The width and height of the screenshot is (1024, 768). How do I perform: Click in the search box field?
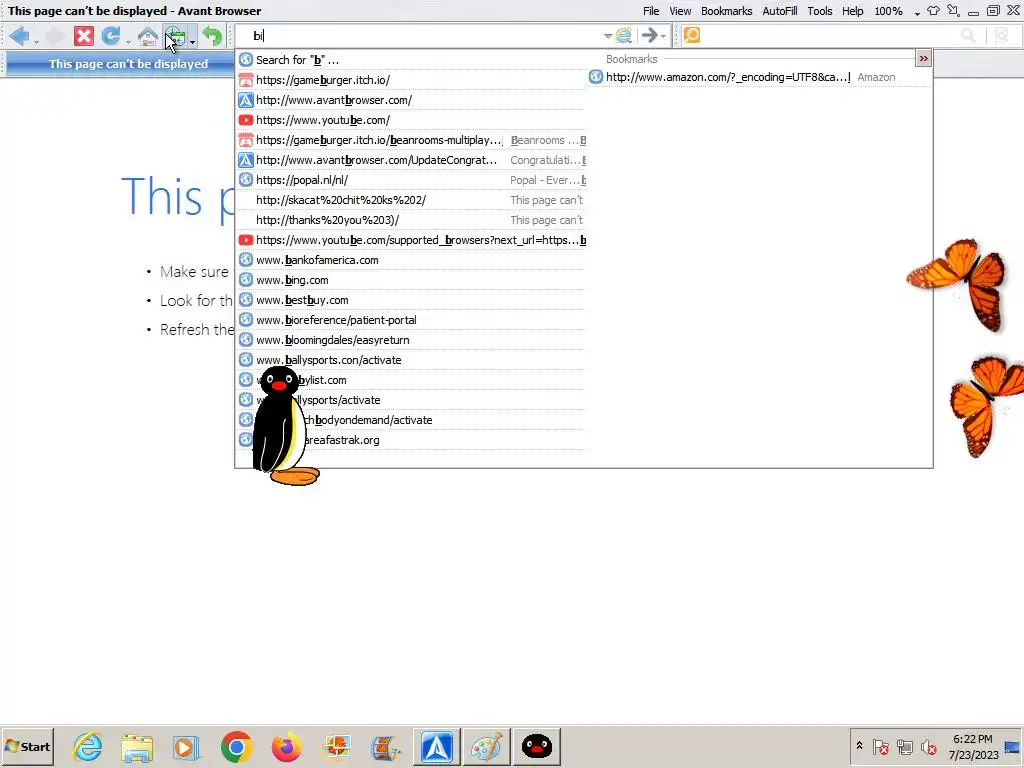pyautogui.click(x=829, y=36)
